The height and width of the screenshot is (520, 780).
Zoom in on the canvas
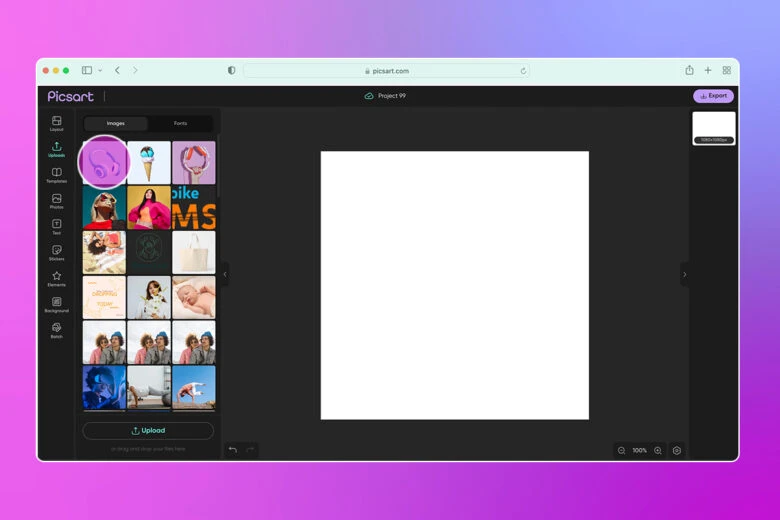click(658, 451)
